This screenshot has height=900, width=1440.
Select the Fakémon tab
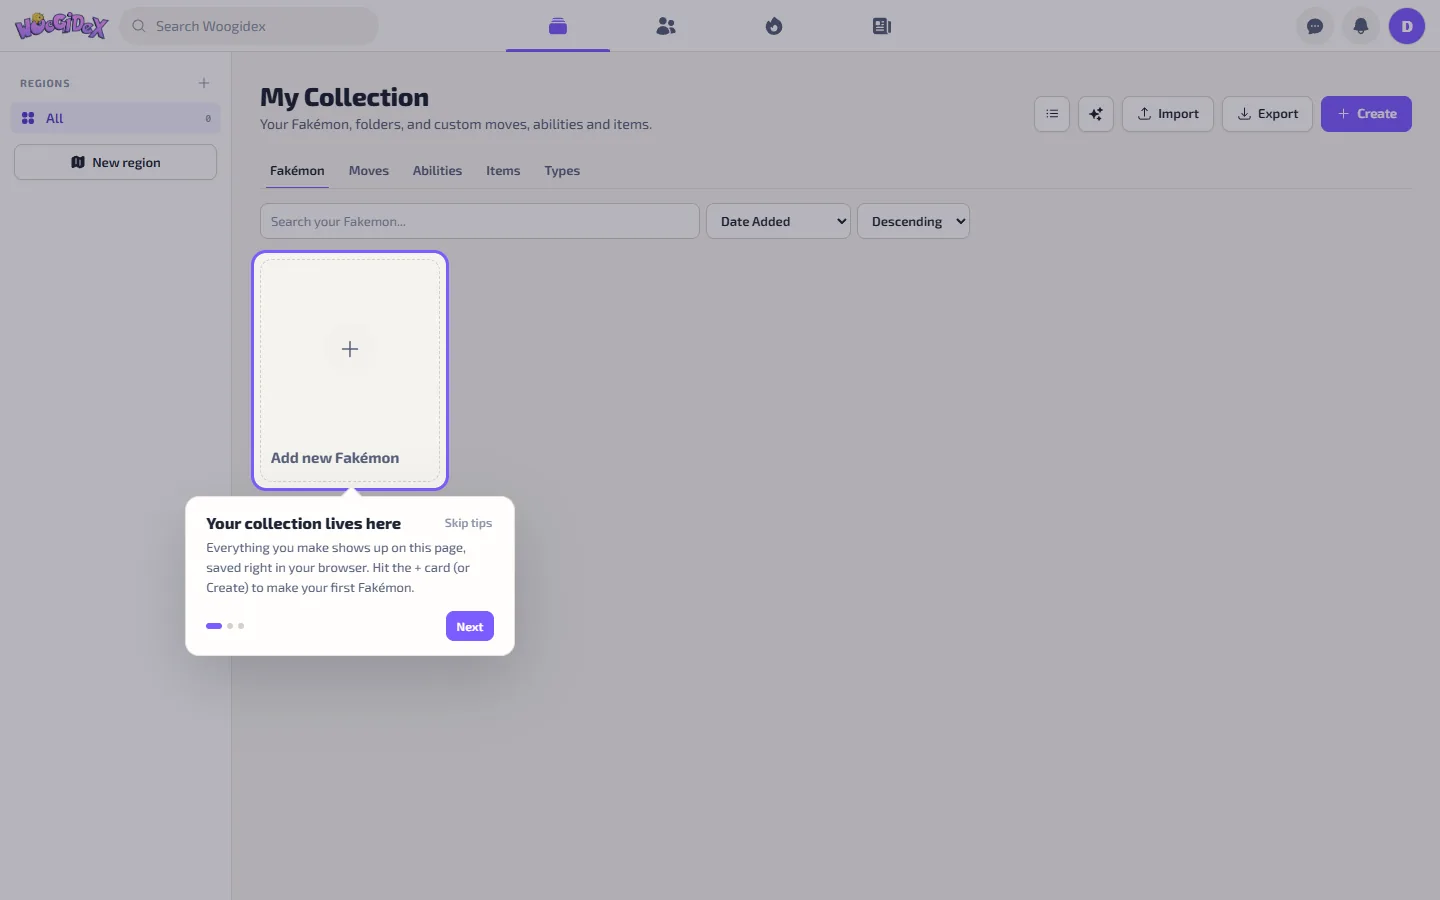click(x=297, y=171)
